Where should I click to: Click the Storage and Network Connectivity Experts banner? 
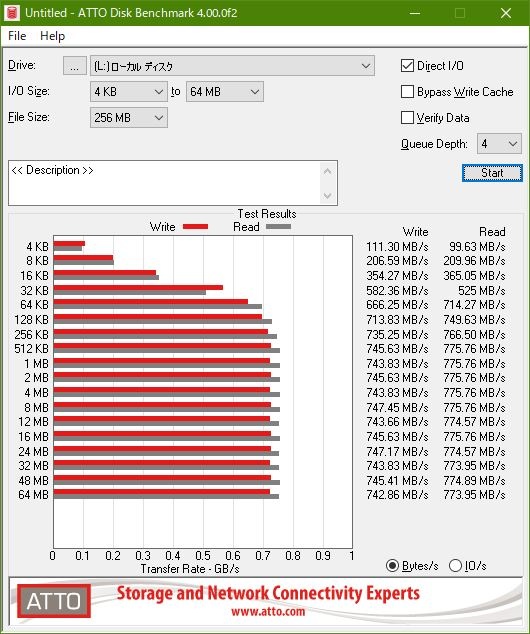[268, 594]
